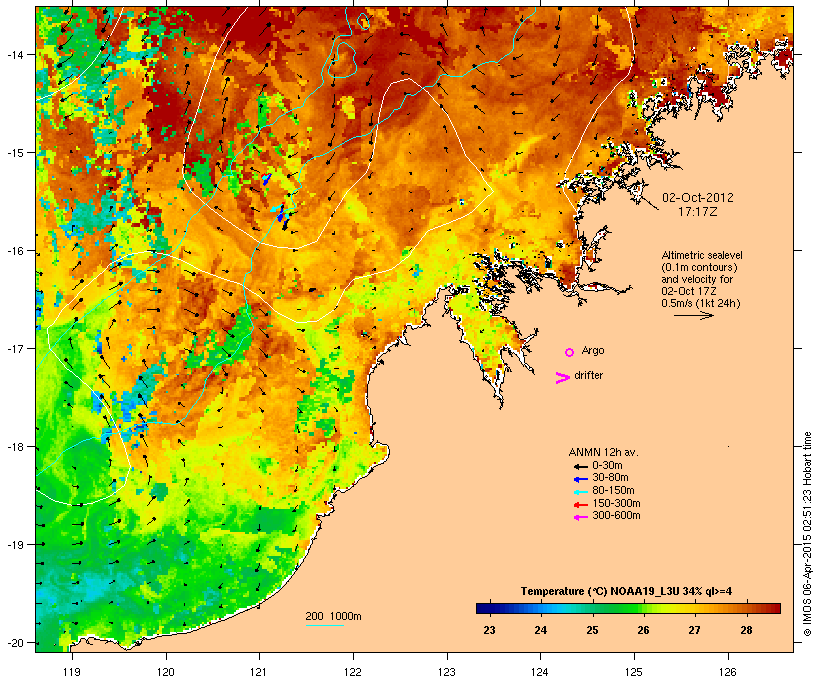Click the latitude axis label -20
The width and height of the screenshot is (820, 680).
(15, 643)
